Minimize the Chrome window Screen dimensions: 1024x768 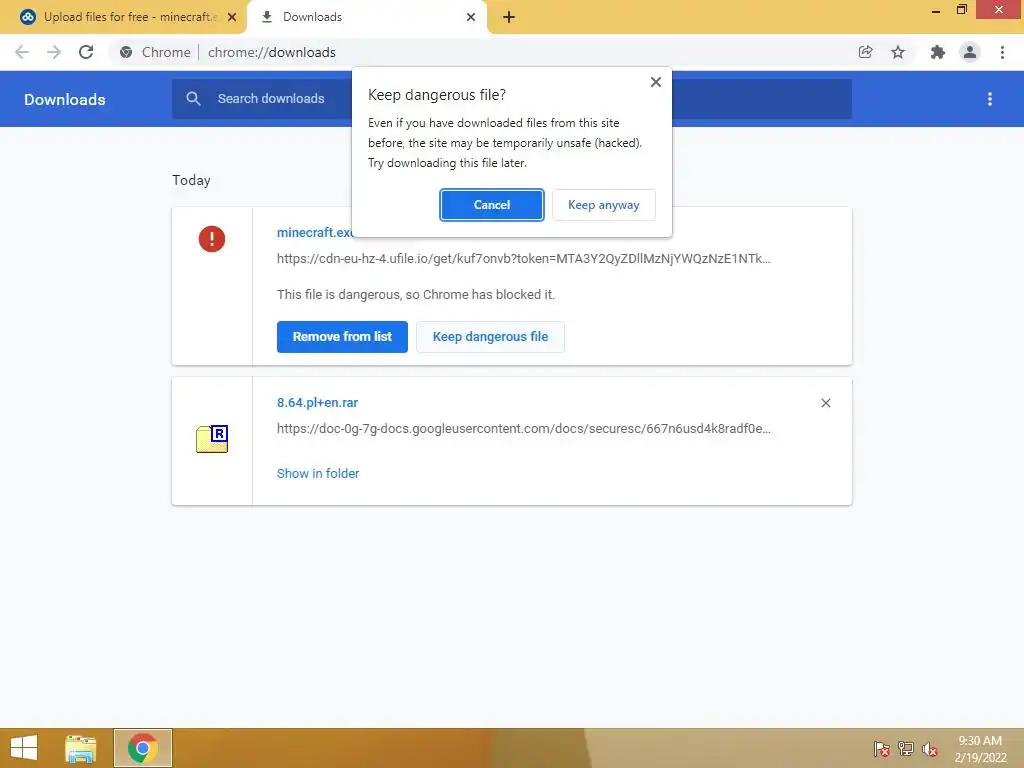tap(936, 10)
